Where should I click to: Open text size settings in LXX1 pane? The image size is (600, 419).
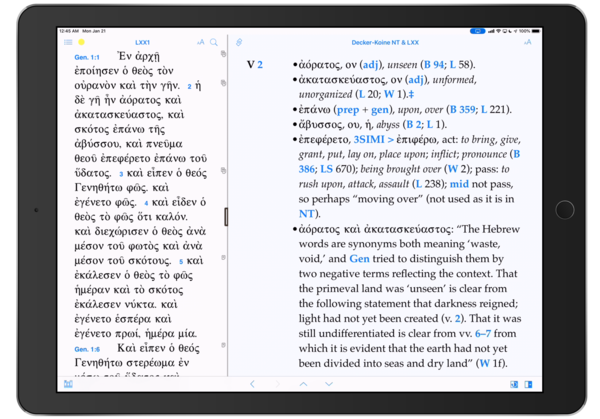[x=201, y=42]
